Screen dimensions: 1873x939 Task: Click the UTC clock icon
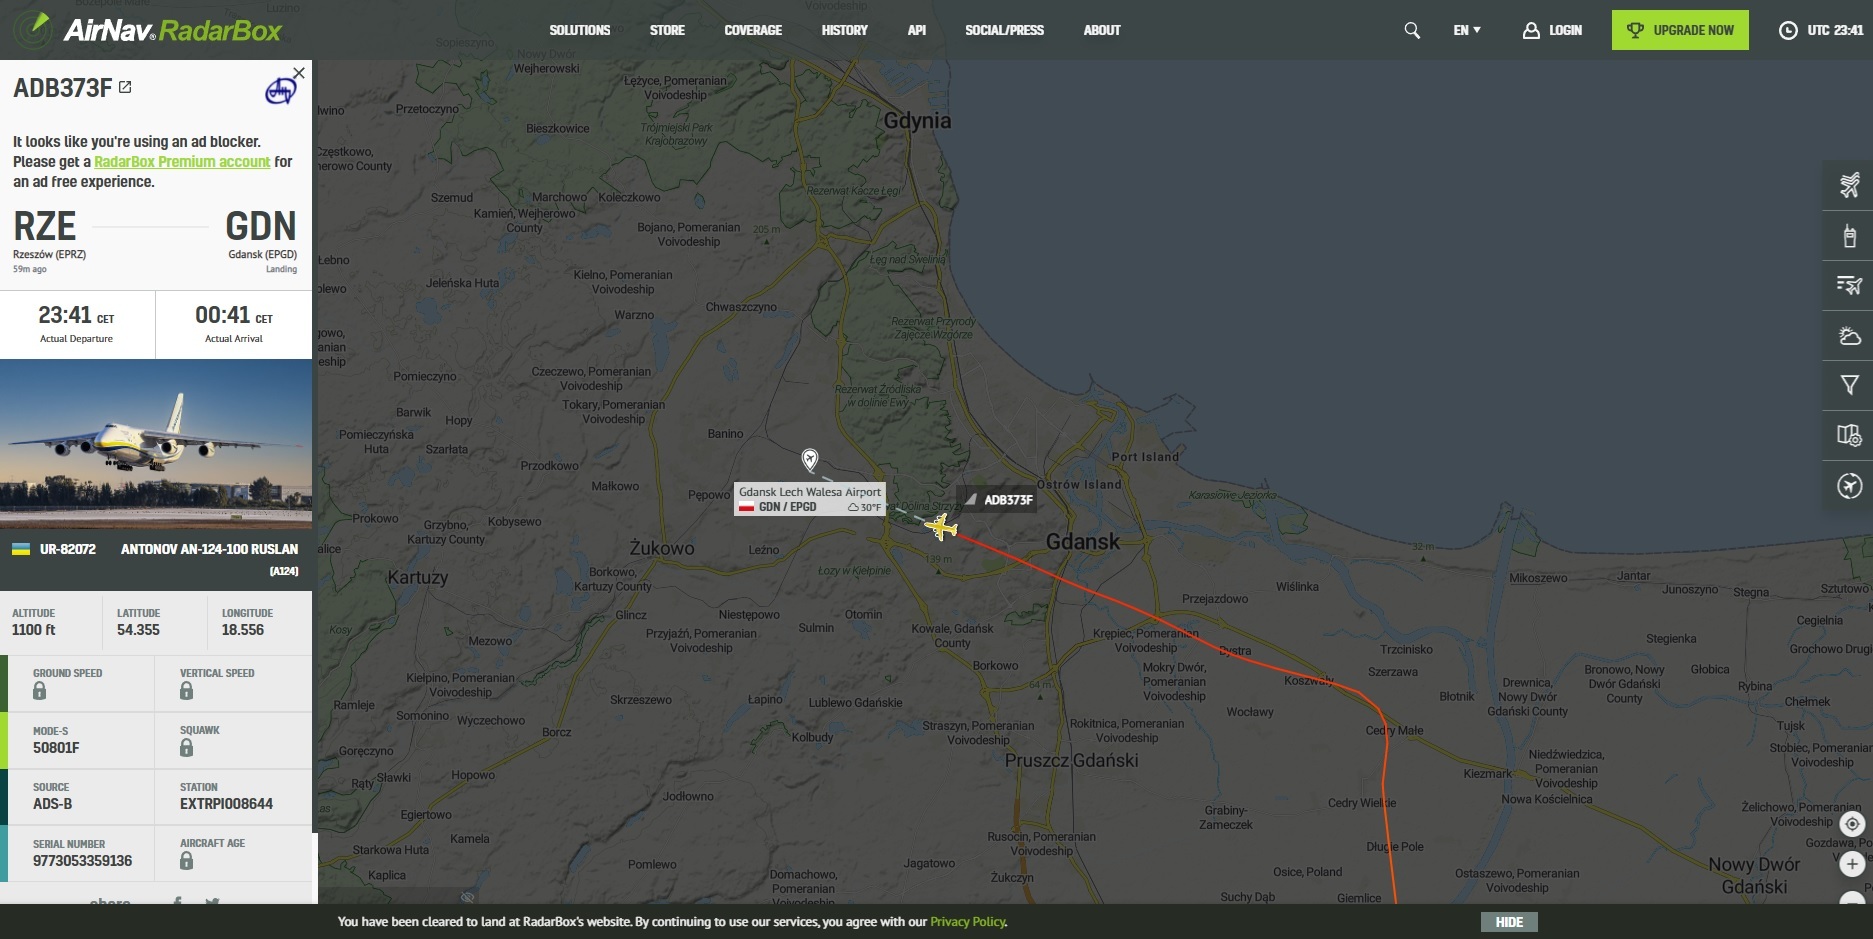[1788, 30]
